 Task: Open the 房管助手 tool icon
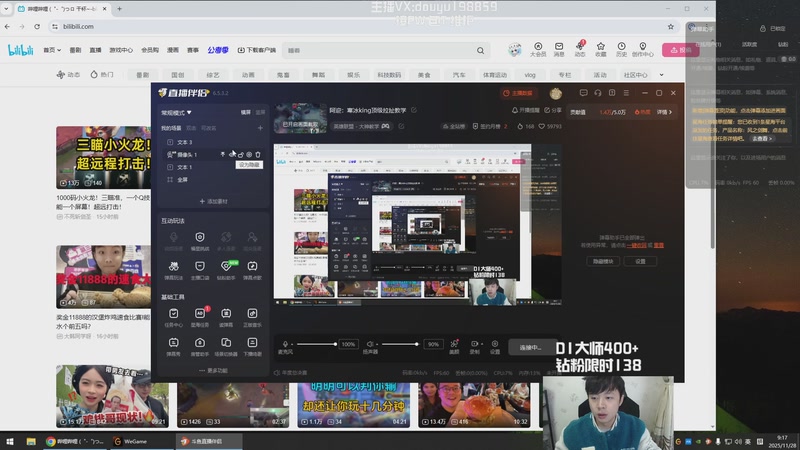[x=199, y=346]
